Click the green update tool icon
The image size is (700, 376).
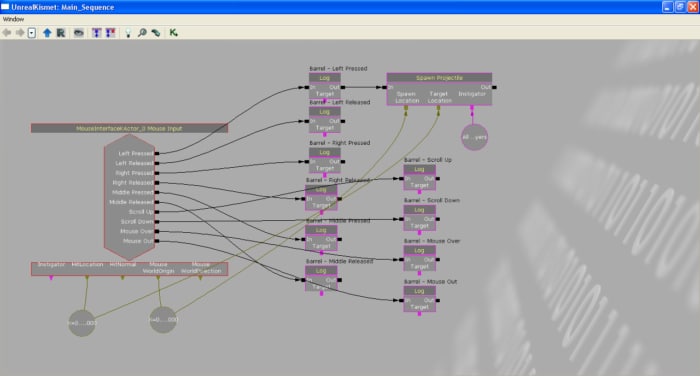coord(155,33)
